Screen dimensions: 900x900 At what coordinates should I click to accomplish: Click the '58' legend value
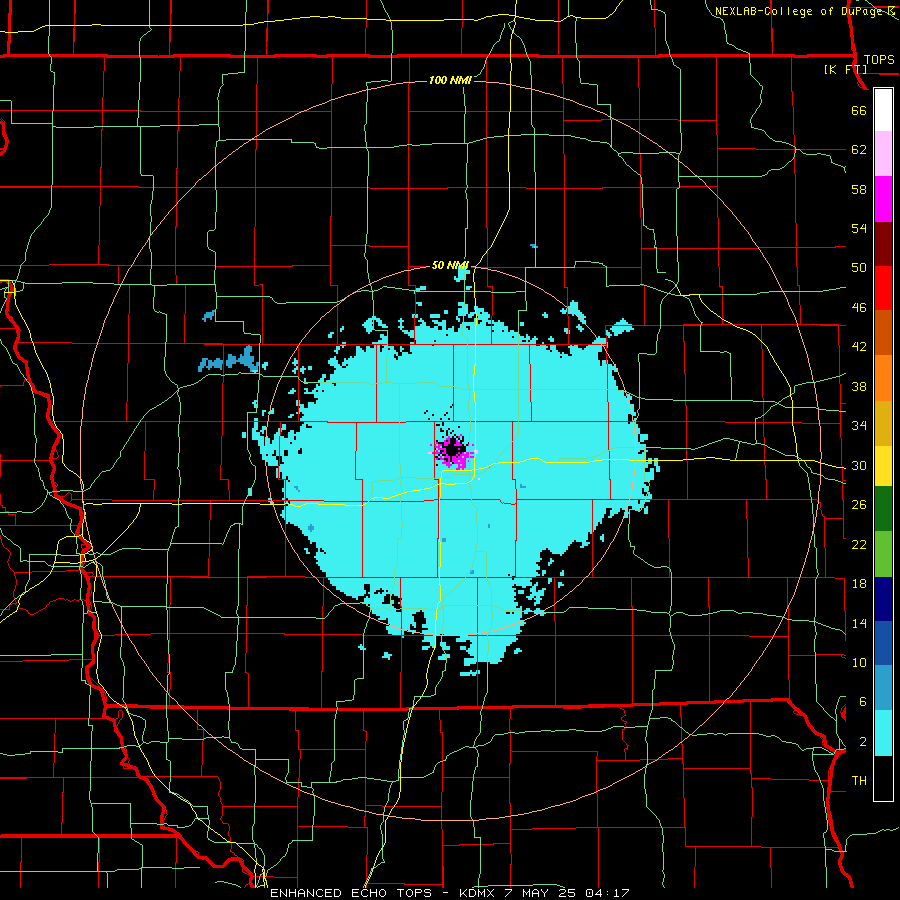coord(859,189)
